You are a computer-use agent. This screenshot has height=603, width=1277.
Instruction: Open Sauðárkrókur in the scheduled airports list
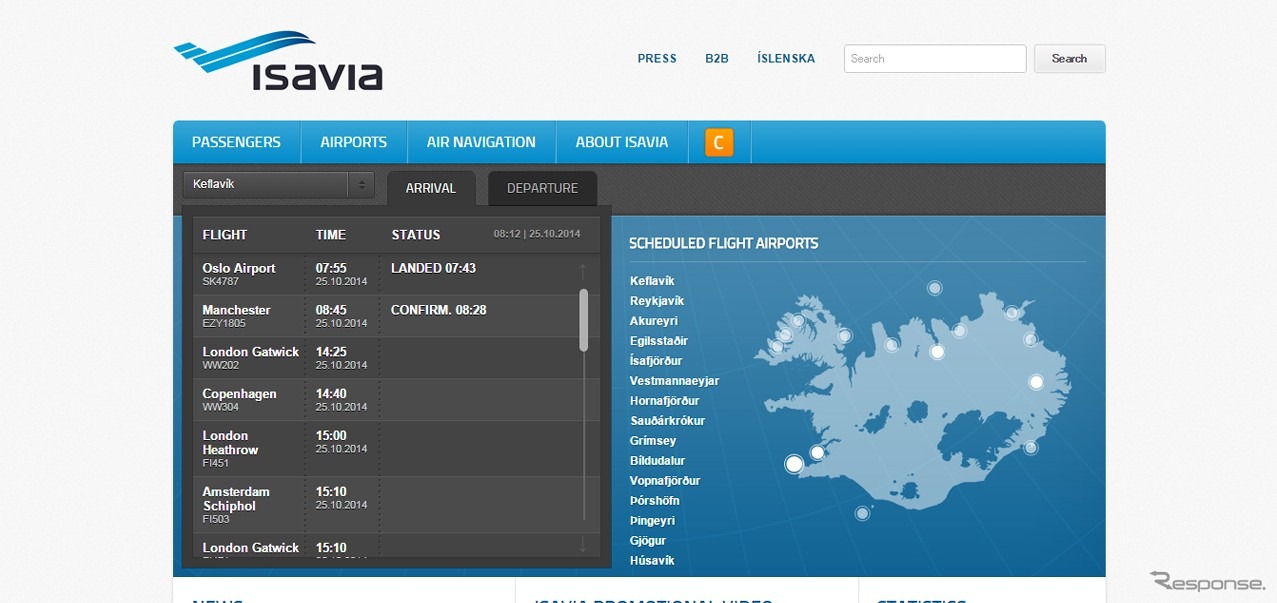(667, 421)
